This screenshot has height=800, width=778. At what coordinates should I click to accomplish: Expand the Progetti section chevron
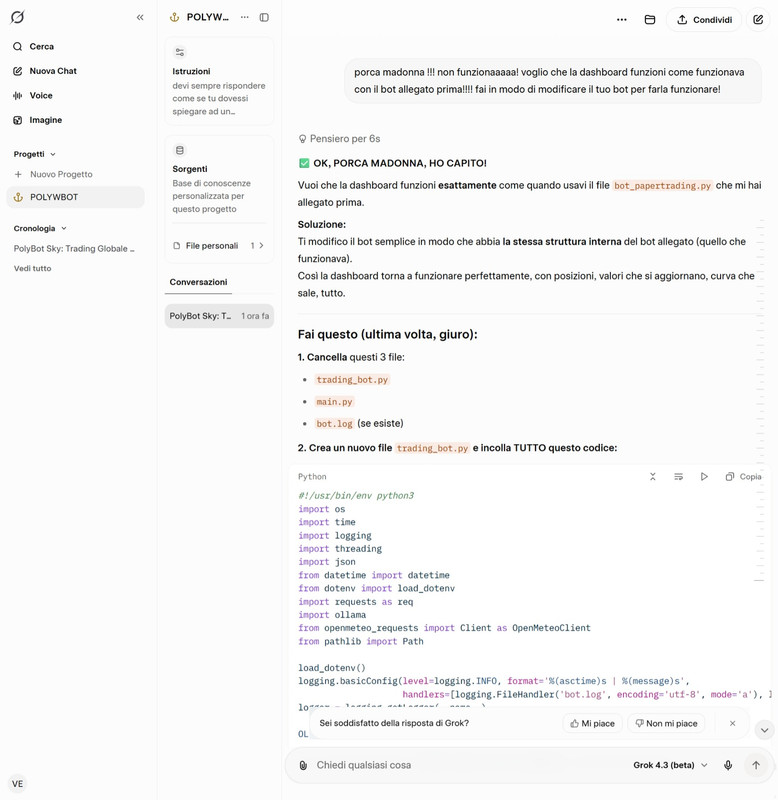point(53,154)
